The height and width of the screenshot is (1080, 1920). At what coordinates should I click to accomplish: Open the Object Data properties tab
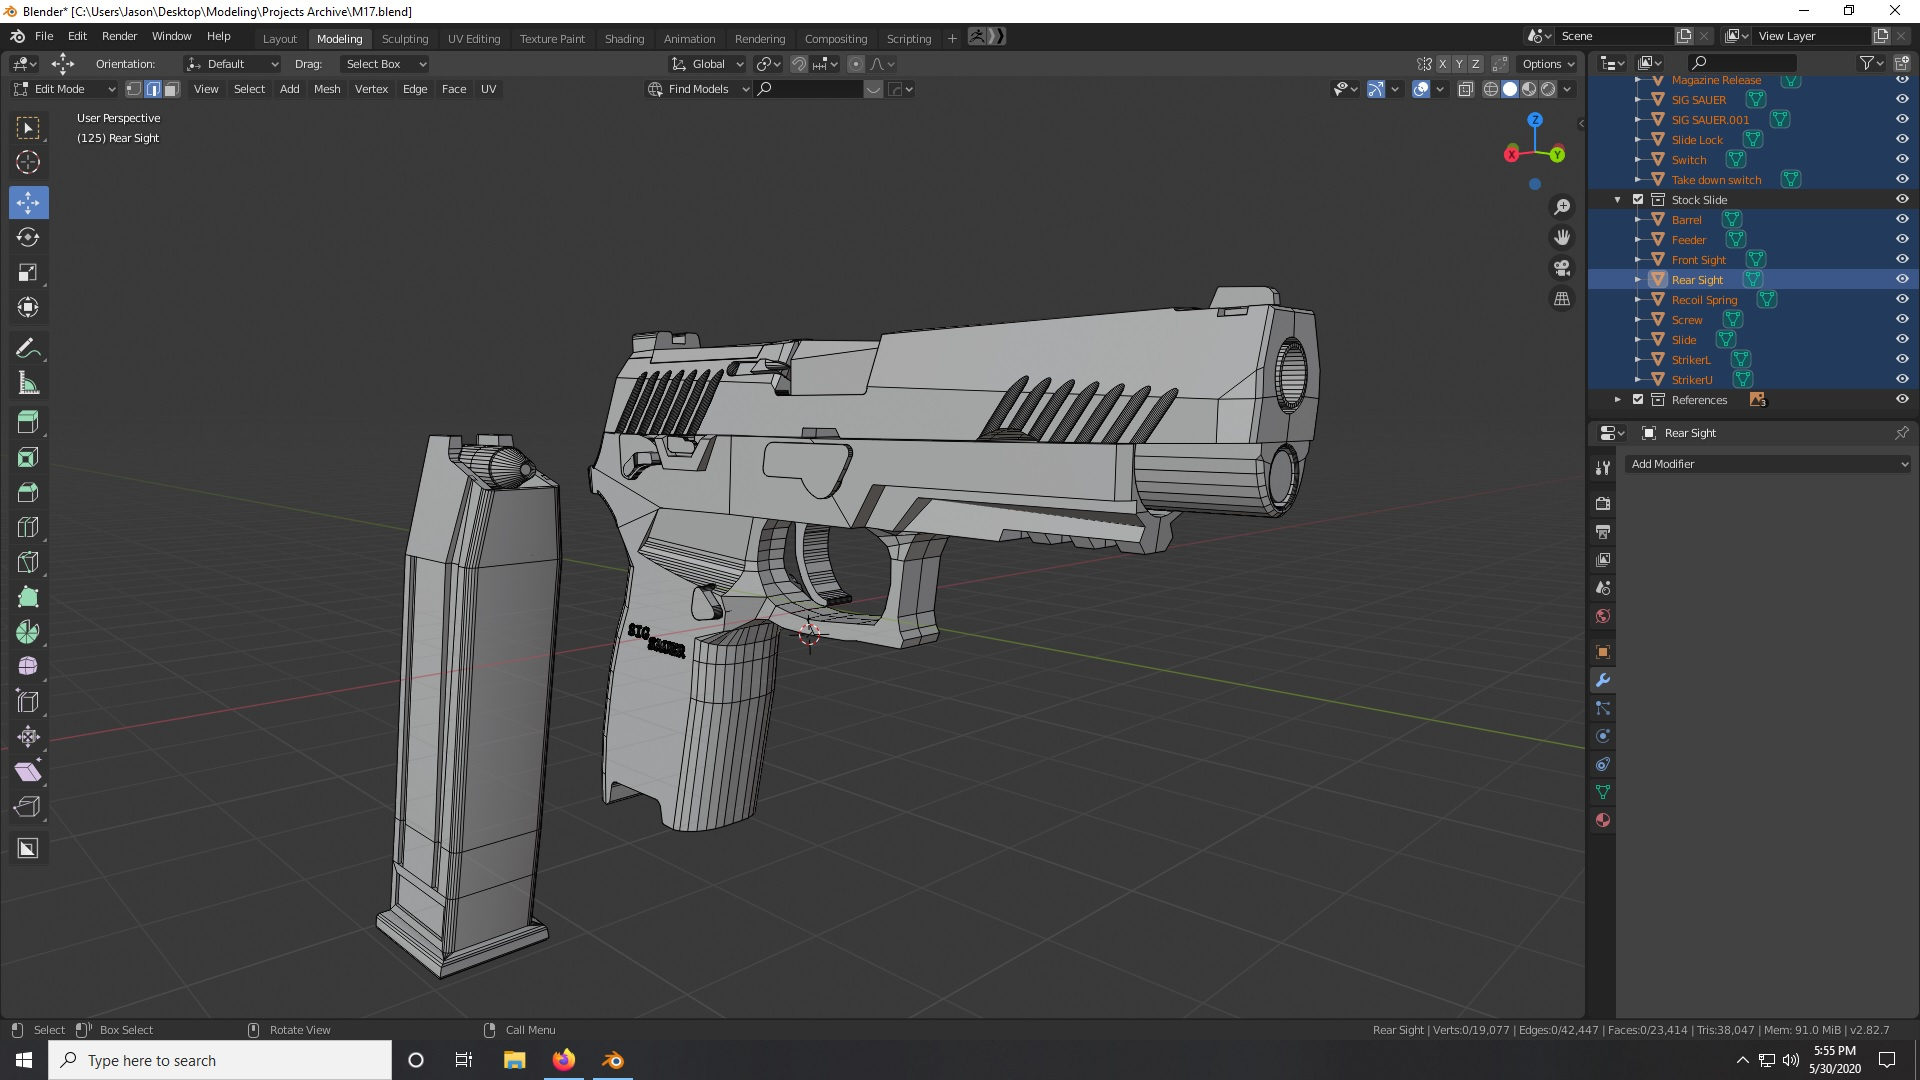(1603, 792)
